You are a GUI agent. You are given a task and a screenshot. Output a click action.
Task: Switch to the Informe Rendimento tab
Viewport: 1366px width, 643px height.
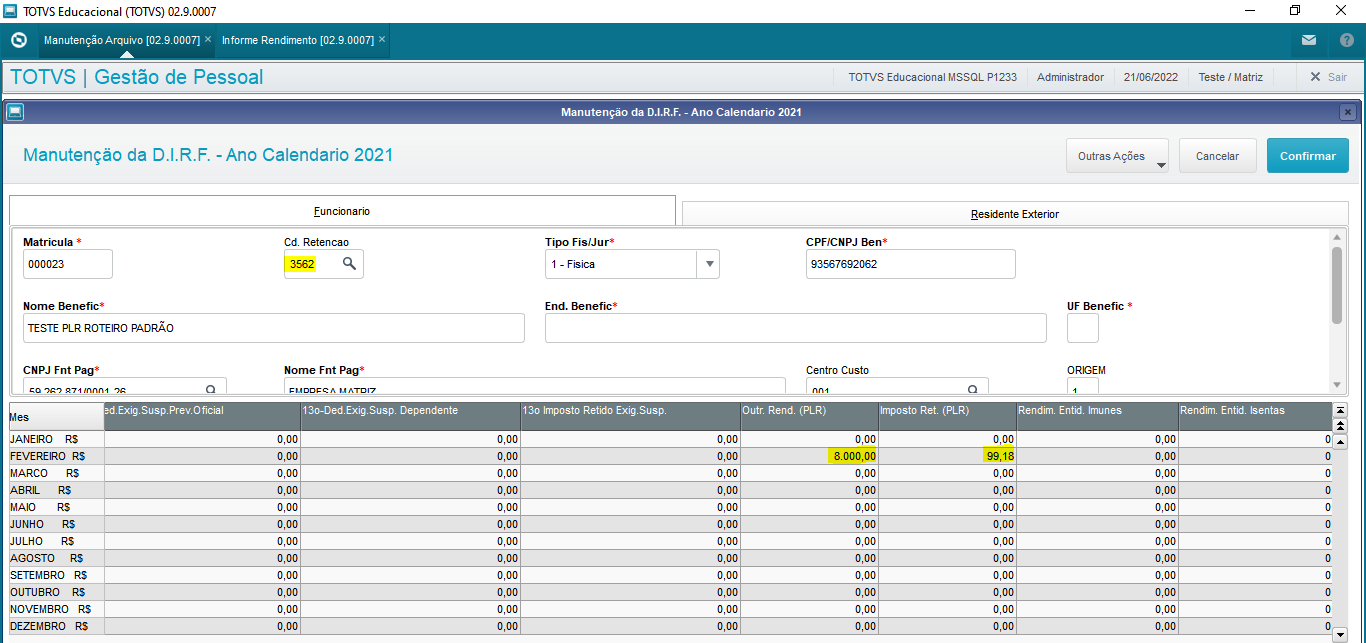click(298, 40)
